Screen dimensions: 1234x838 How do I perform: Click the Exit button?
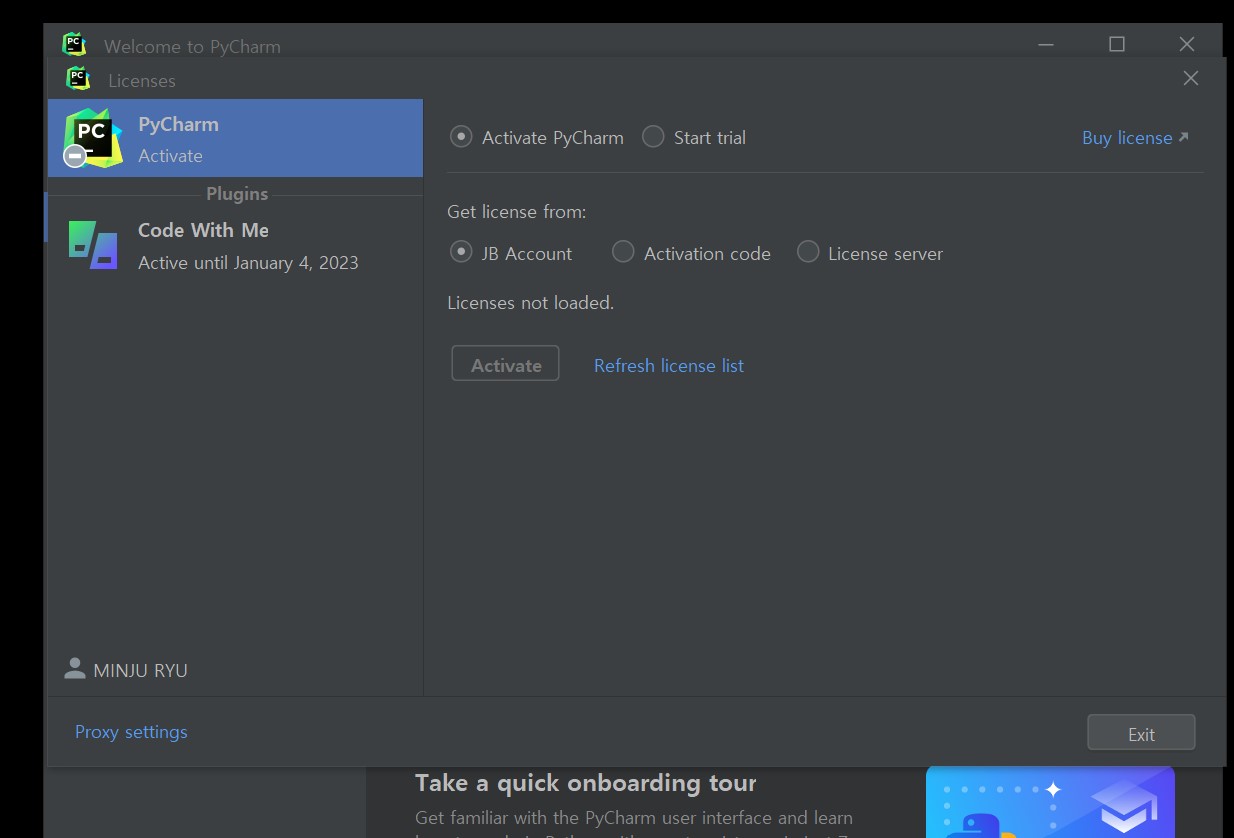(x=1141, y=733)
